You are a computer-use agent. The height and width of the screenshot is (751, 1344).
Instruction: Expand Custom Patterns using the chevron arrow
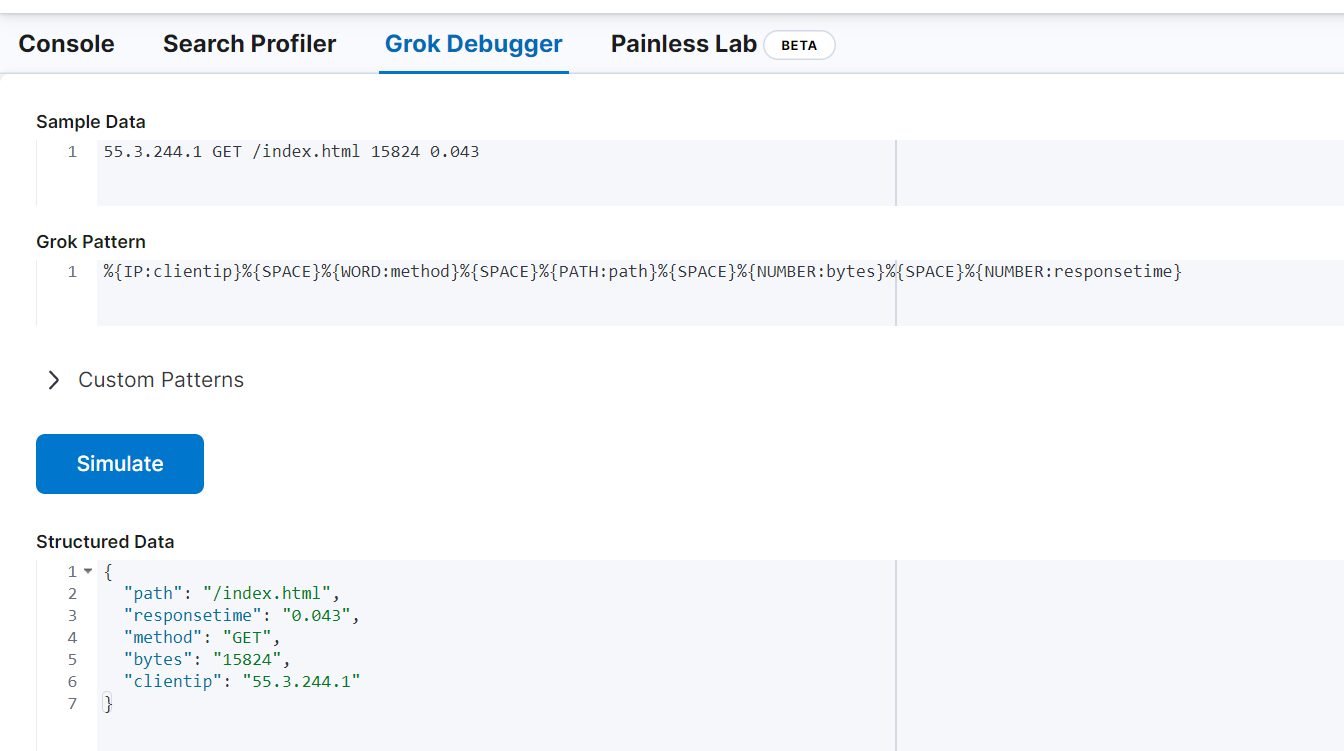pos(54,380)
